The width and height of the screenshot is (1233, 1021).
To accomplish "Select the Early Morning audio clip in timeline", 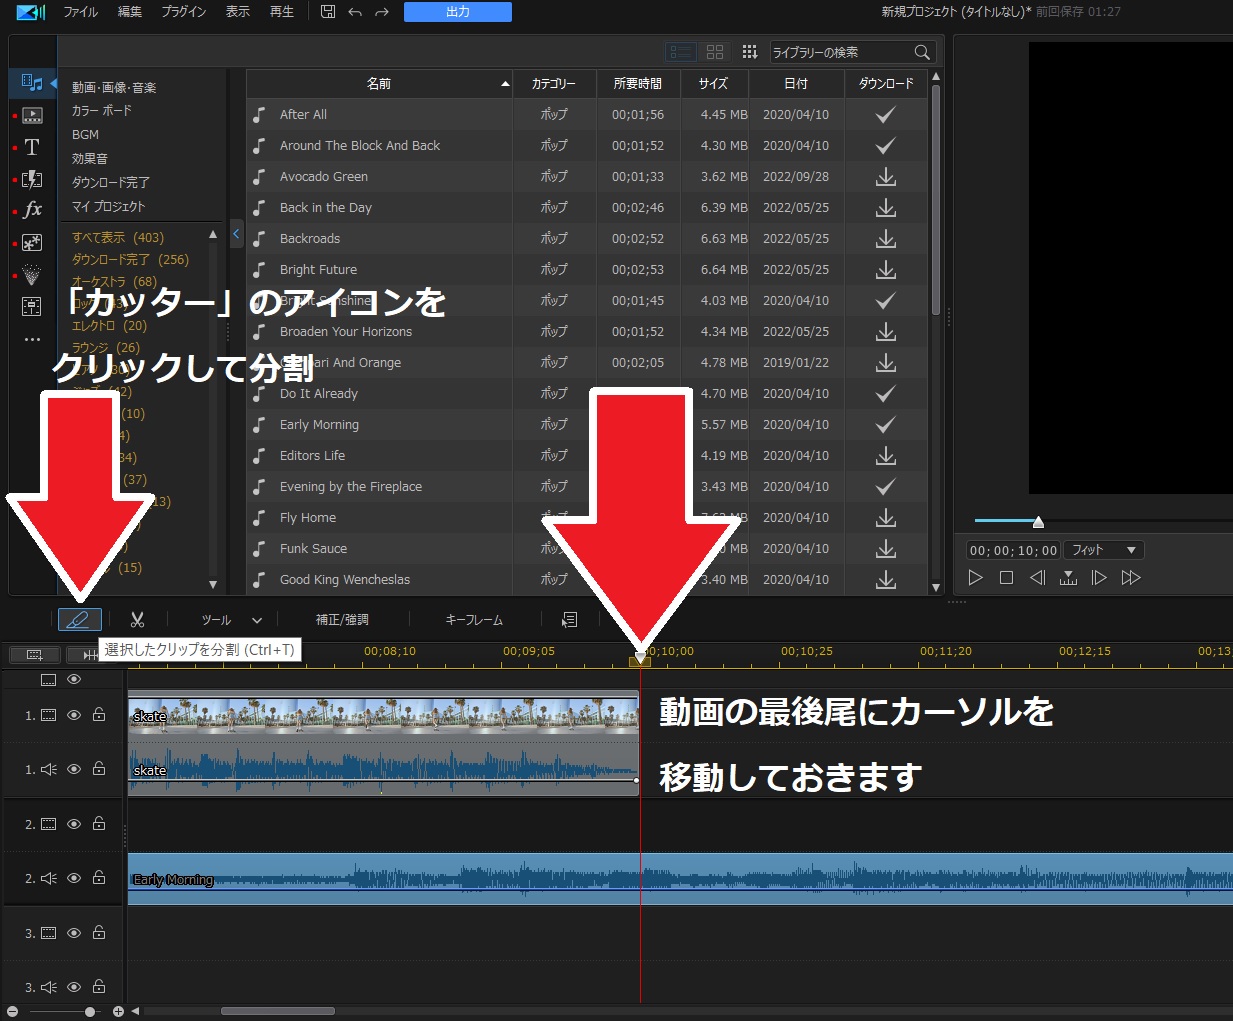I will [680, 879].
